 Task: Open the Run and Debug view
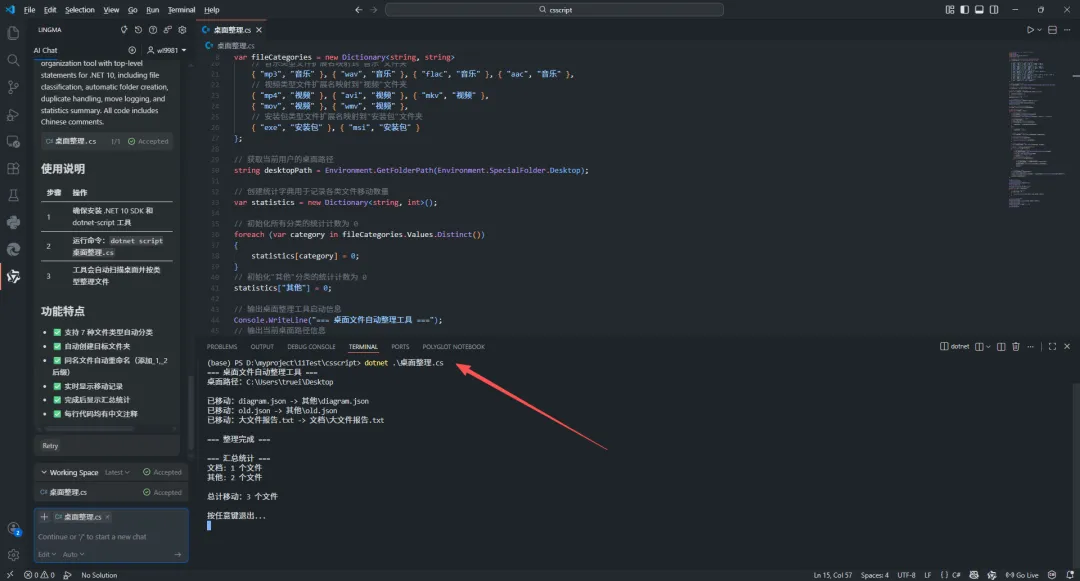[13, 115]
